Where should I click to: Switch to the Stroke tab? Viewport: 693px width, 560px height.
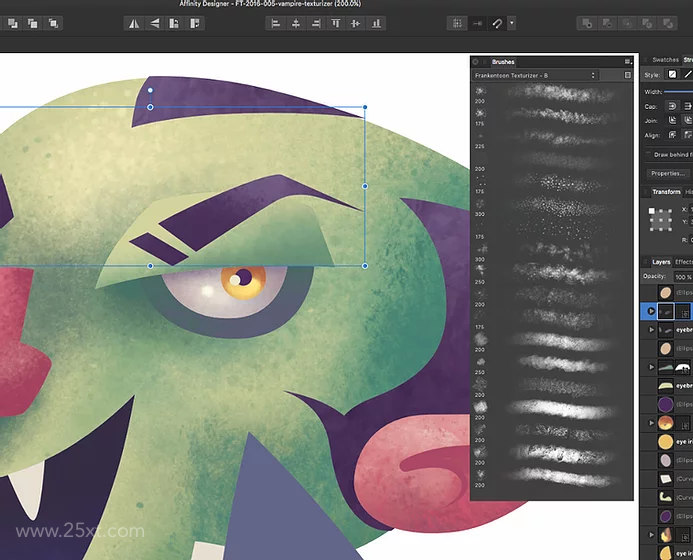688,60
